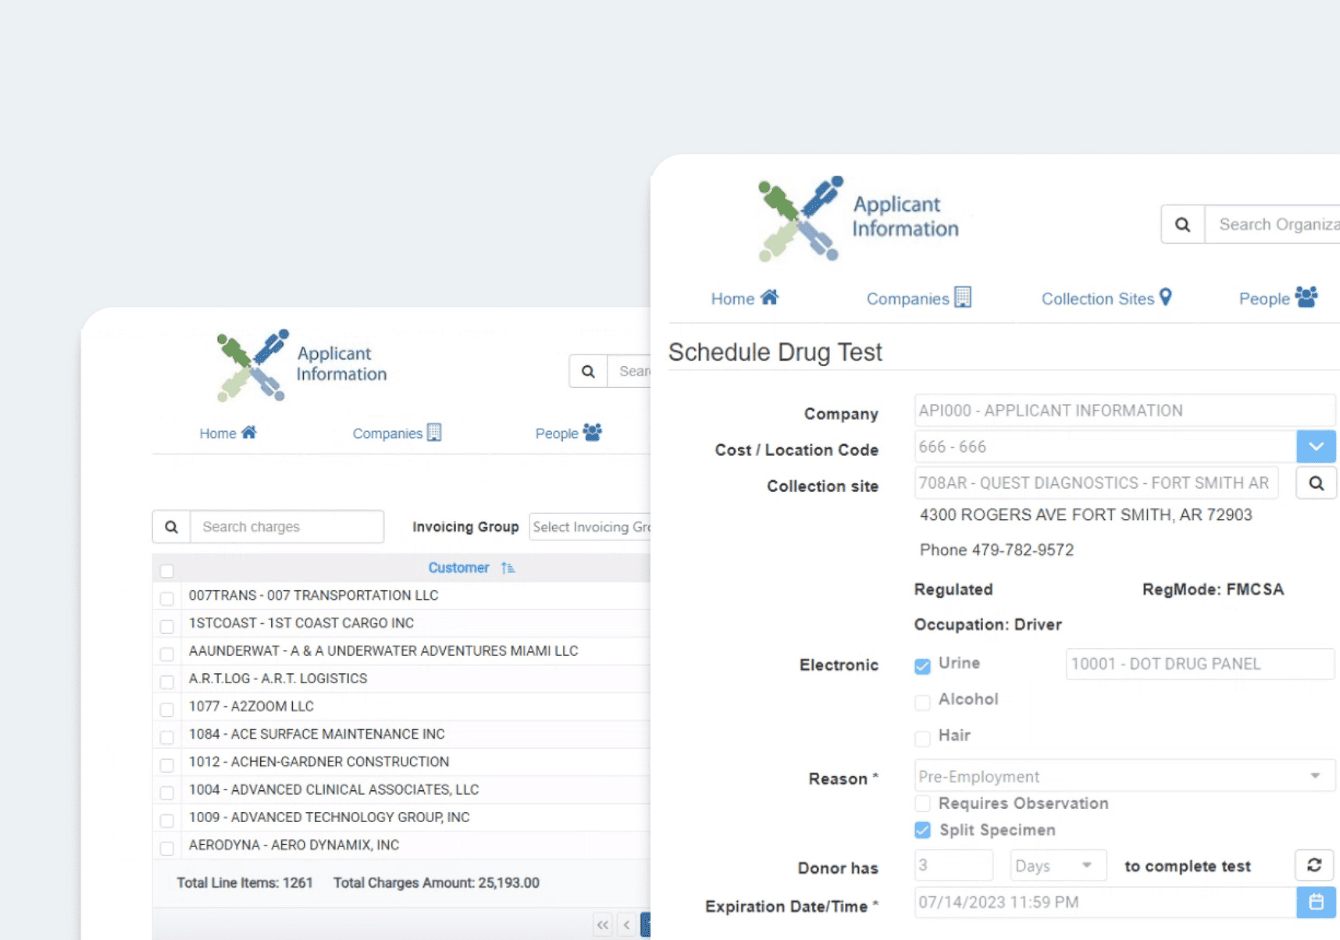Enable the Alcohol test checkbox
Image resolution: width=1340 pixels, height=940 pixels.
point(922,701)
